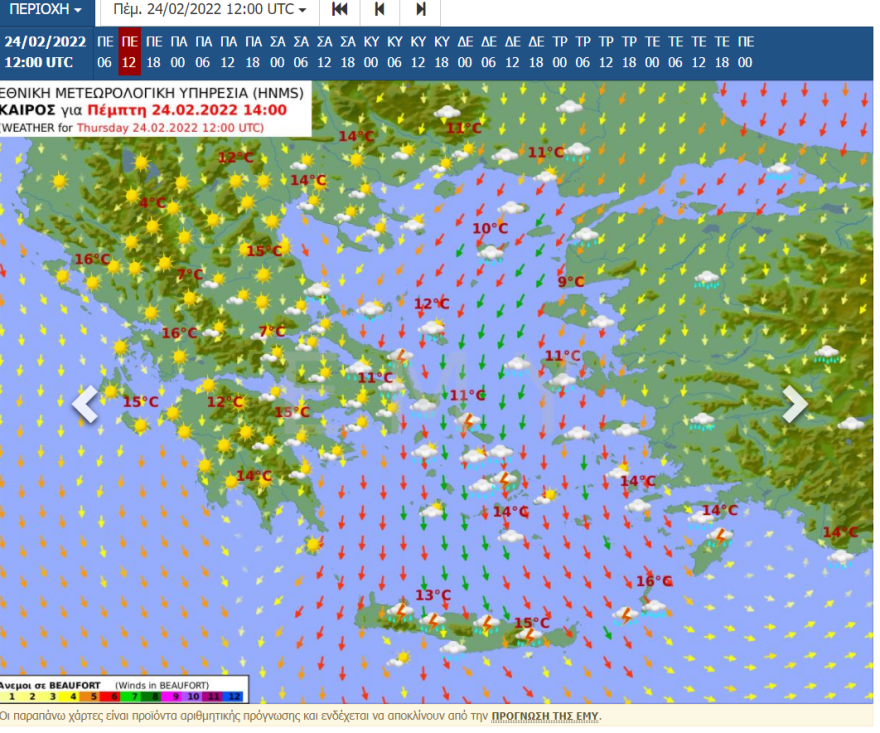Jump to the first forecast frame
The height and width of the screenshot is (733, 880).
click(x=340, y=10)
